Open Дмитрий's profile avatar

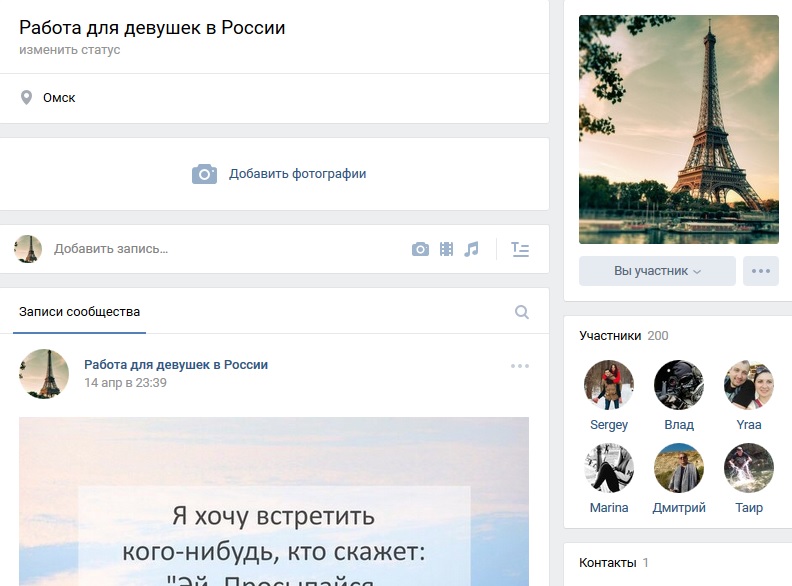click(x=678, y=468)
